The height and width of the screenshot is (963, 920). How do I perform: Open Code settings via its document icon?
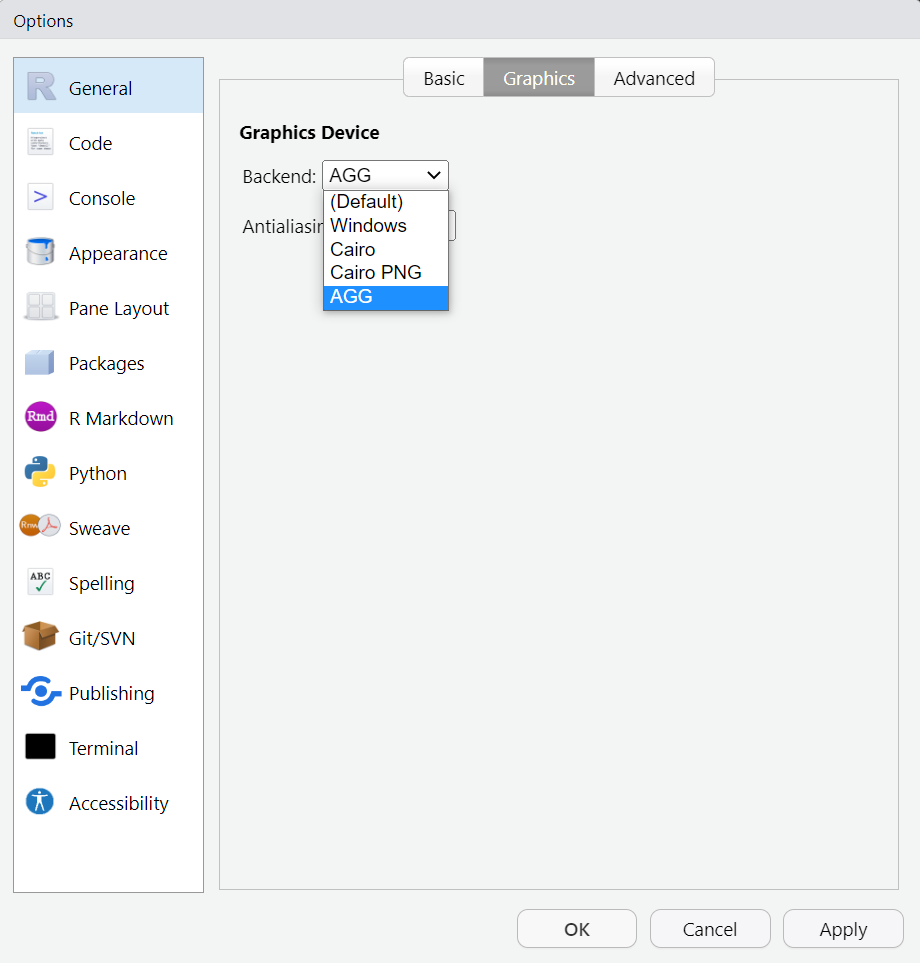(41, 143)
